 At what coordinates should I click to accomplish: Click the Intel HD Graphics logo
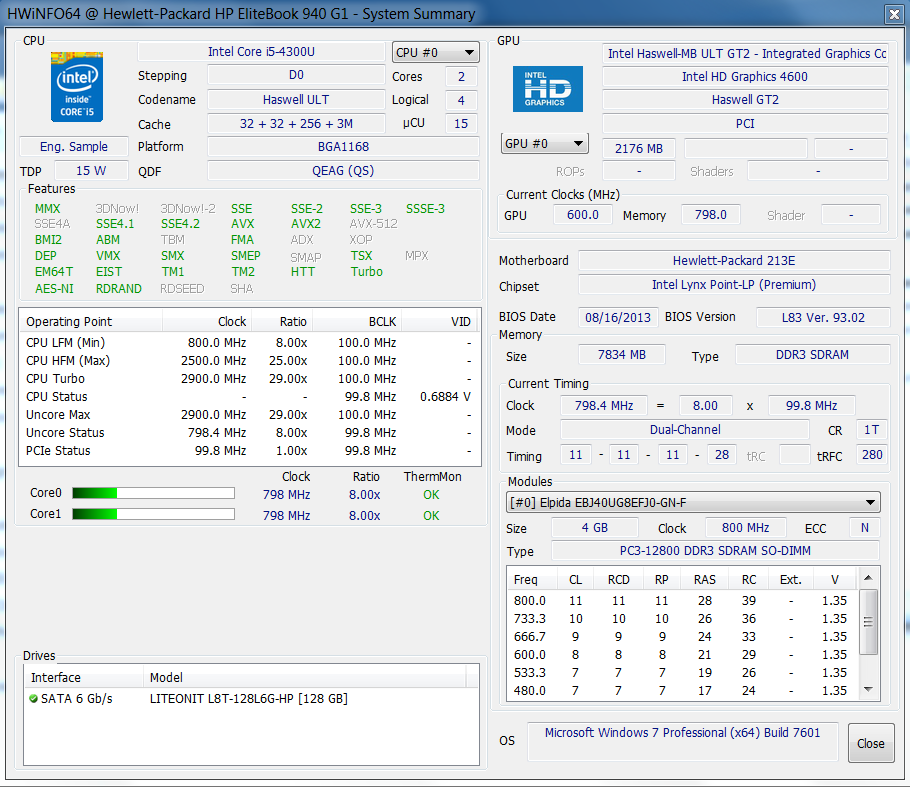pos(547,88)
